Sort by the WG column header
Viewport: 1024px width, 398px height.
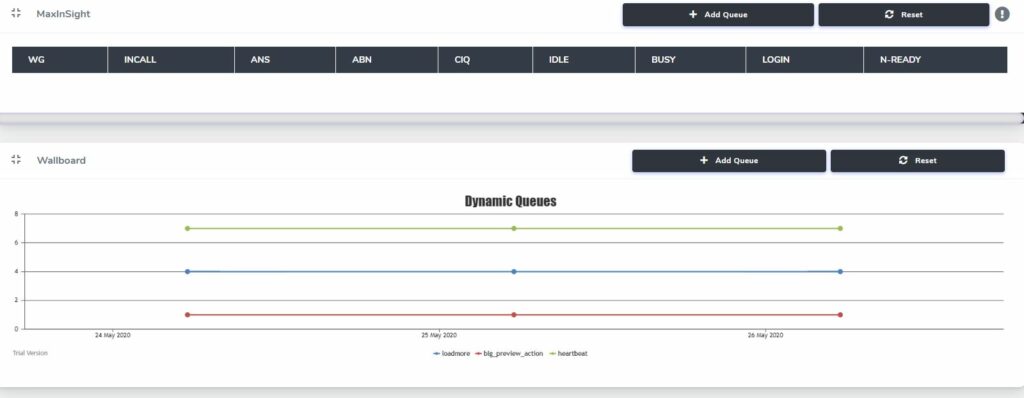click(59, 59)
